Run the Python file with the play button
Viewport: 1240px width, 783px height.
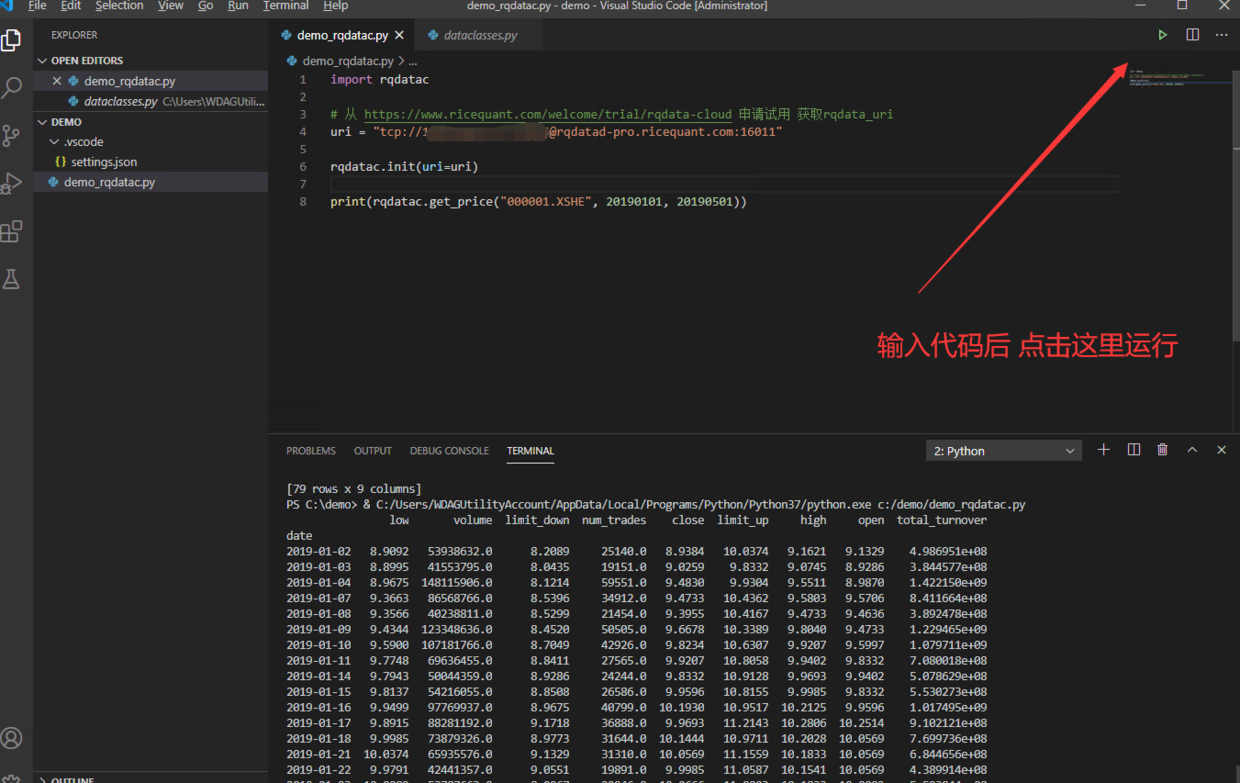[1162, 33]
